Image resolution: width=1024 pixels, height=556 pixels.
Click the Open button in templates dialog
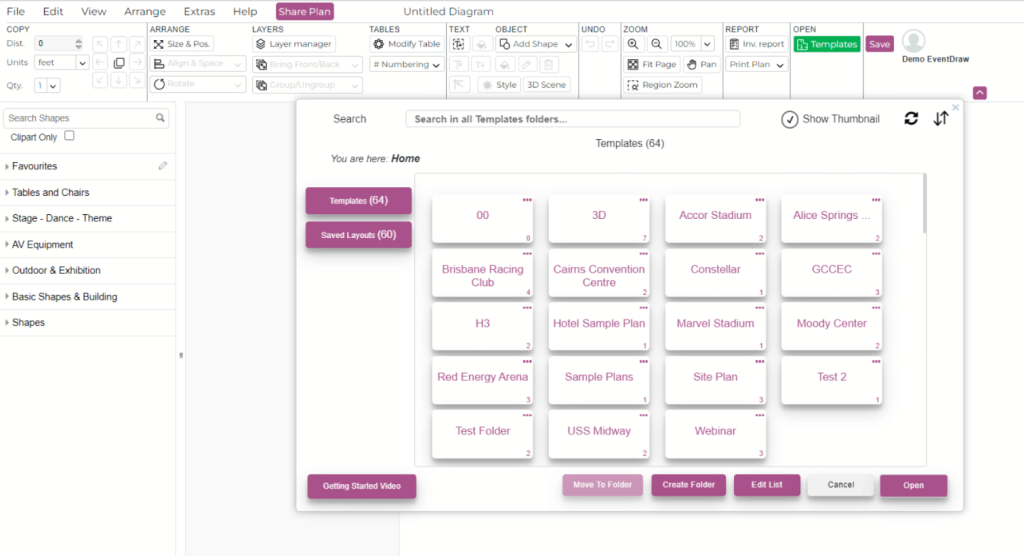coord(913,485)
